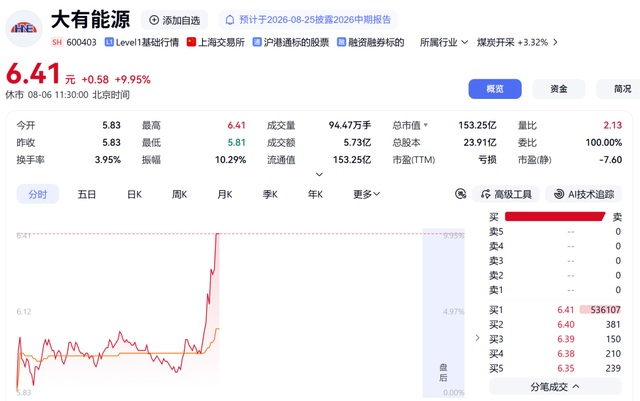
Task: Click the 盘后 after-hours chart area
Action: [x=443, y=313]
